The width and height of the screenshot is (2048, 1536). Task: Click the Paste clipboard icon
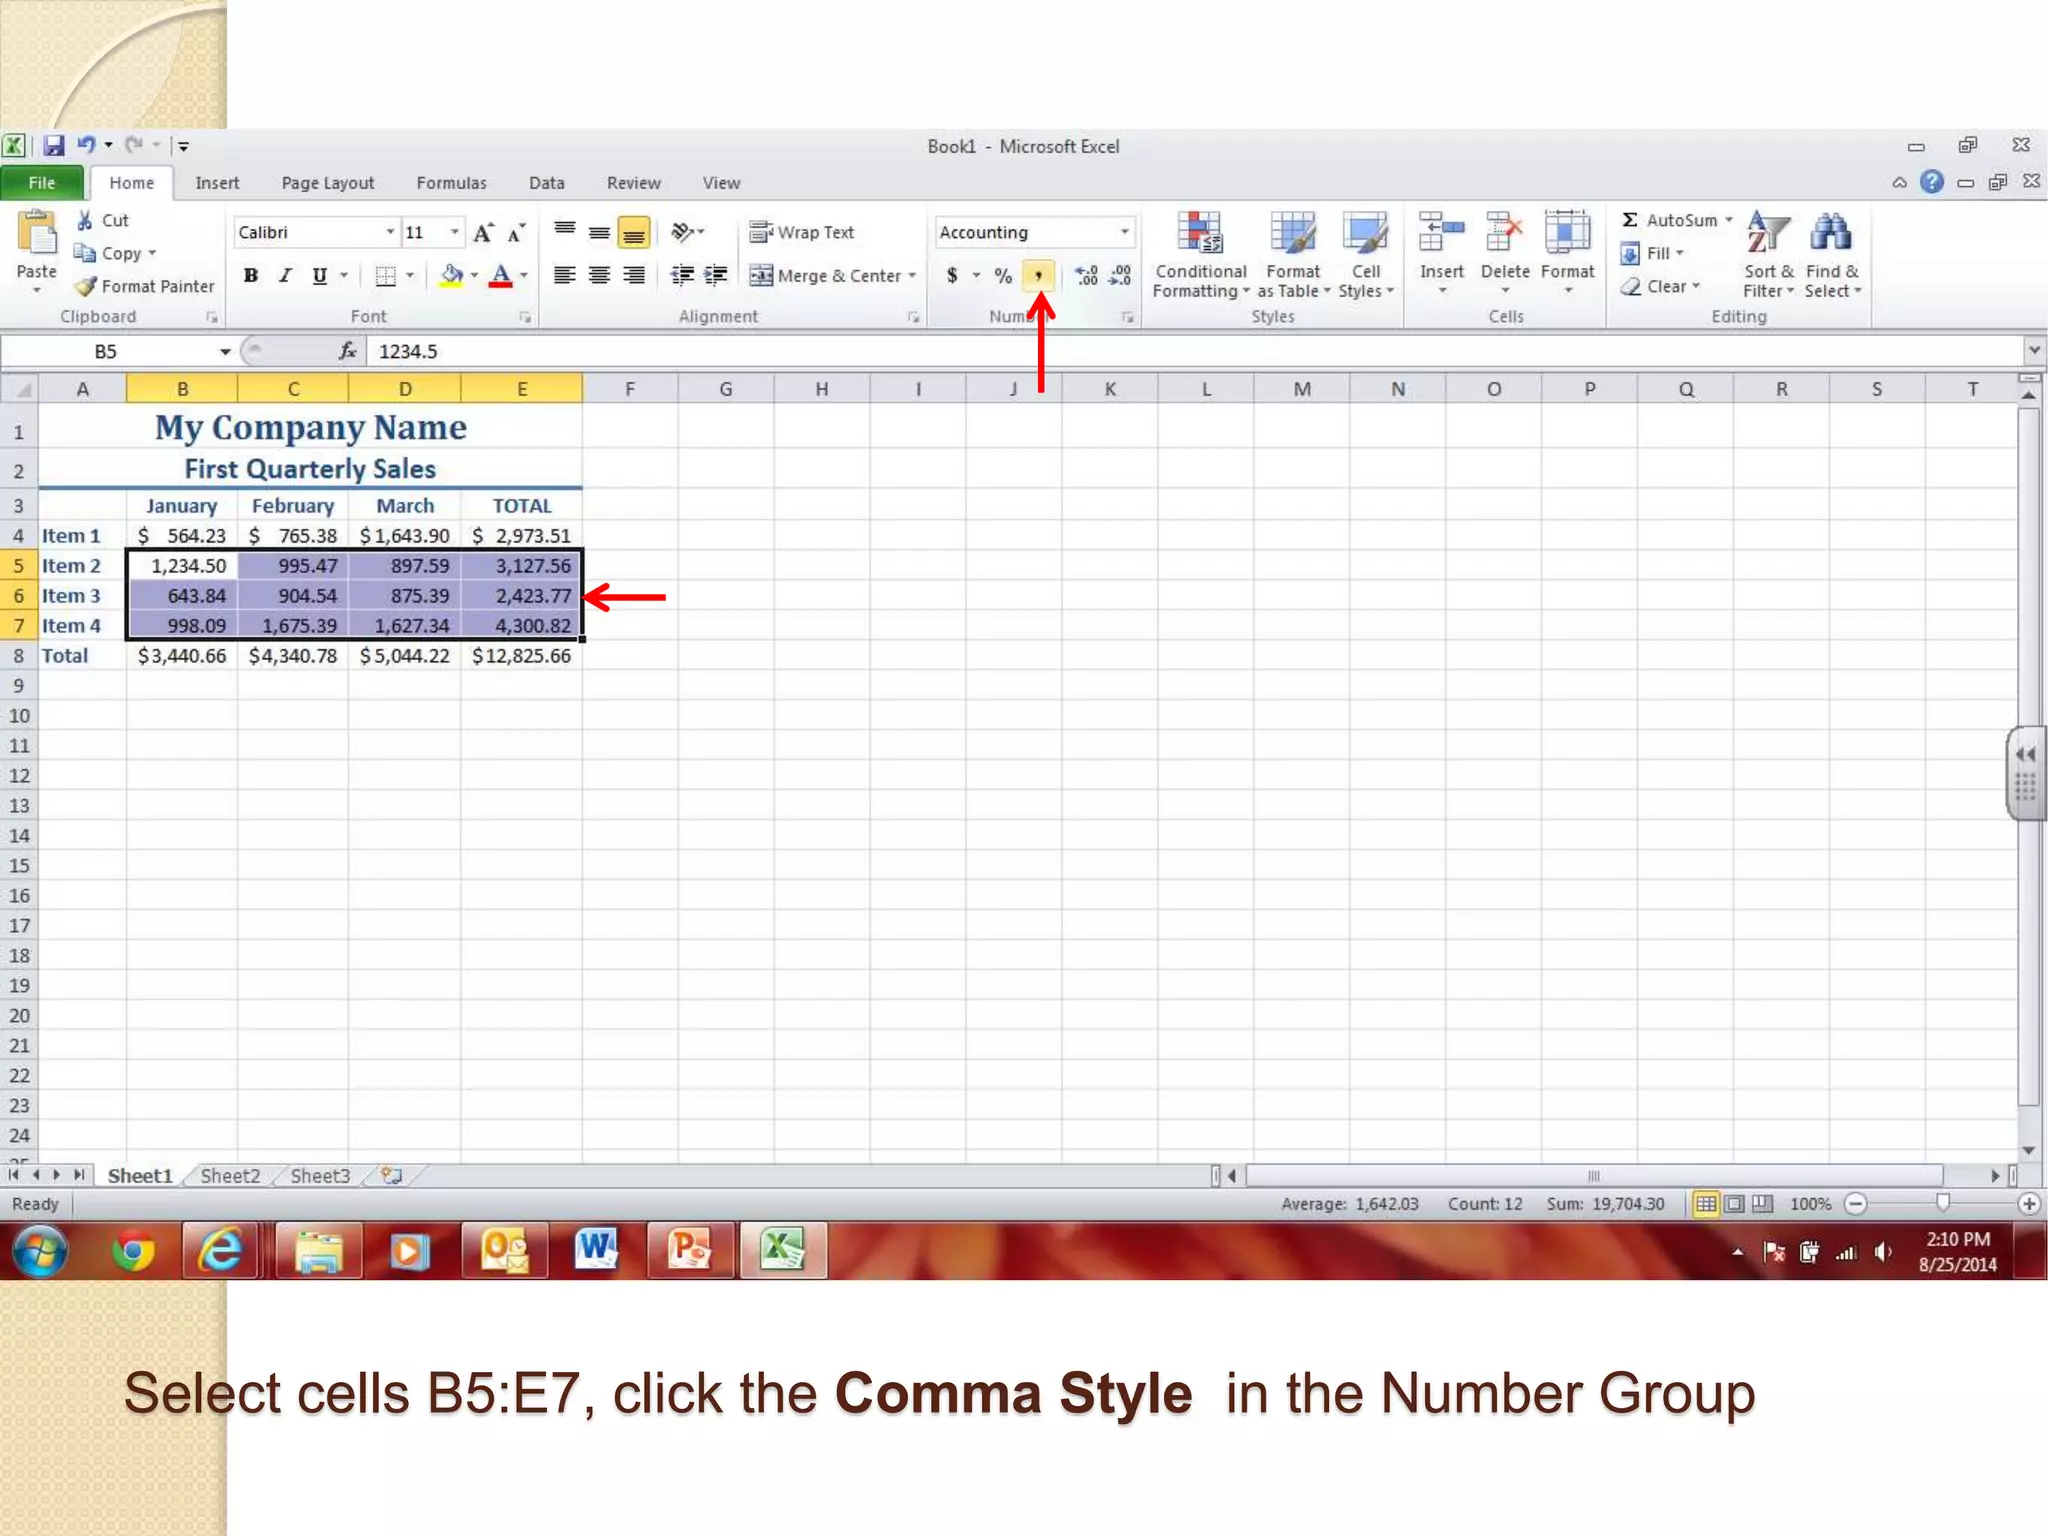click(37, 234)
